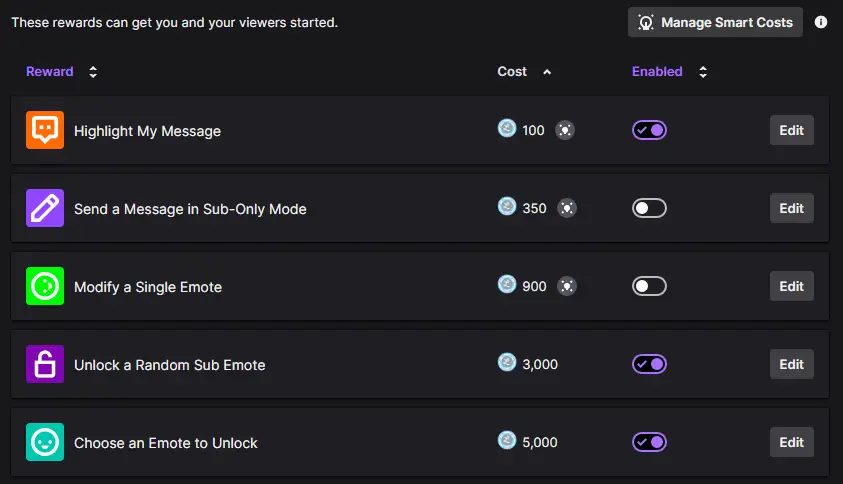Click the info icon beside Manage Smart Costs
Image resolution: width=843 pixels, height=484 pixels.
coord(820,22)
